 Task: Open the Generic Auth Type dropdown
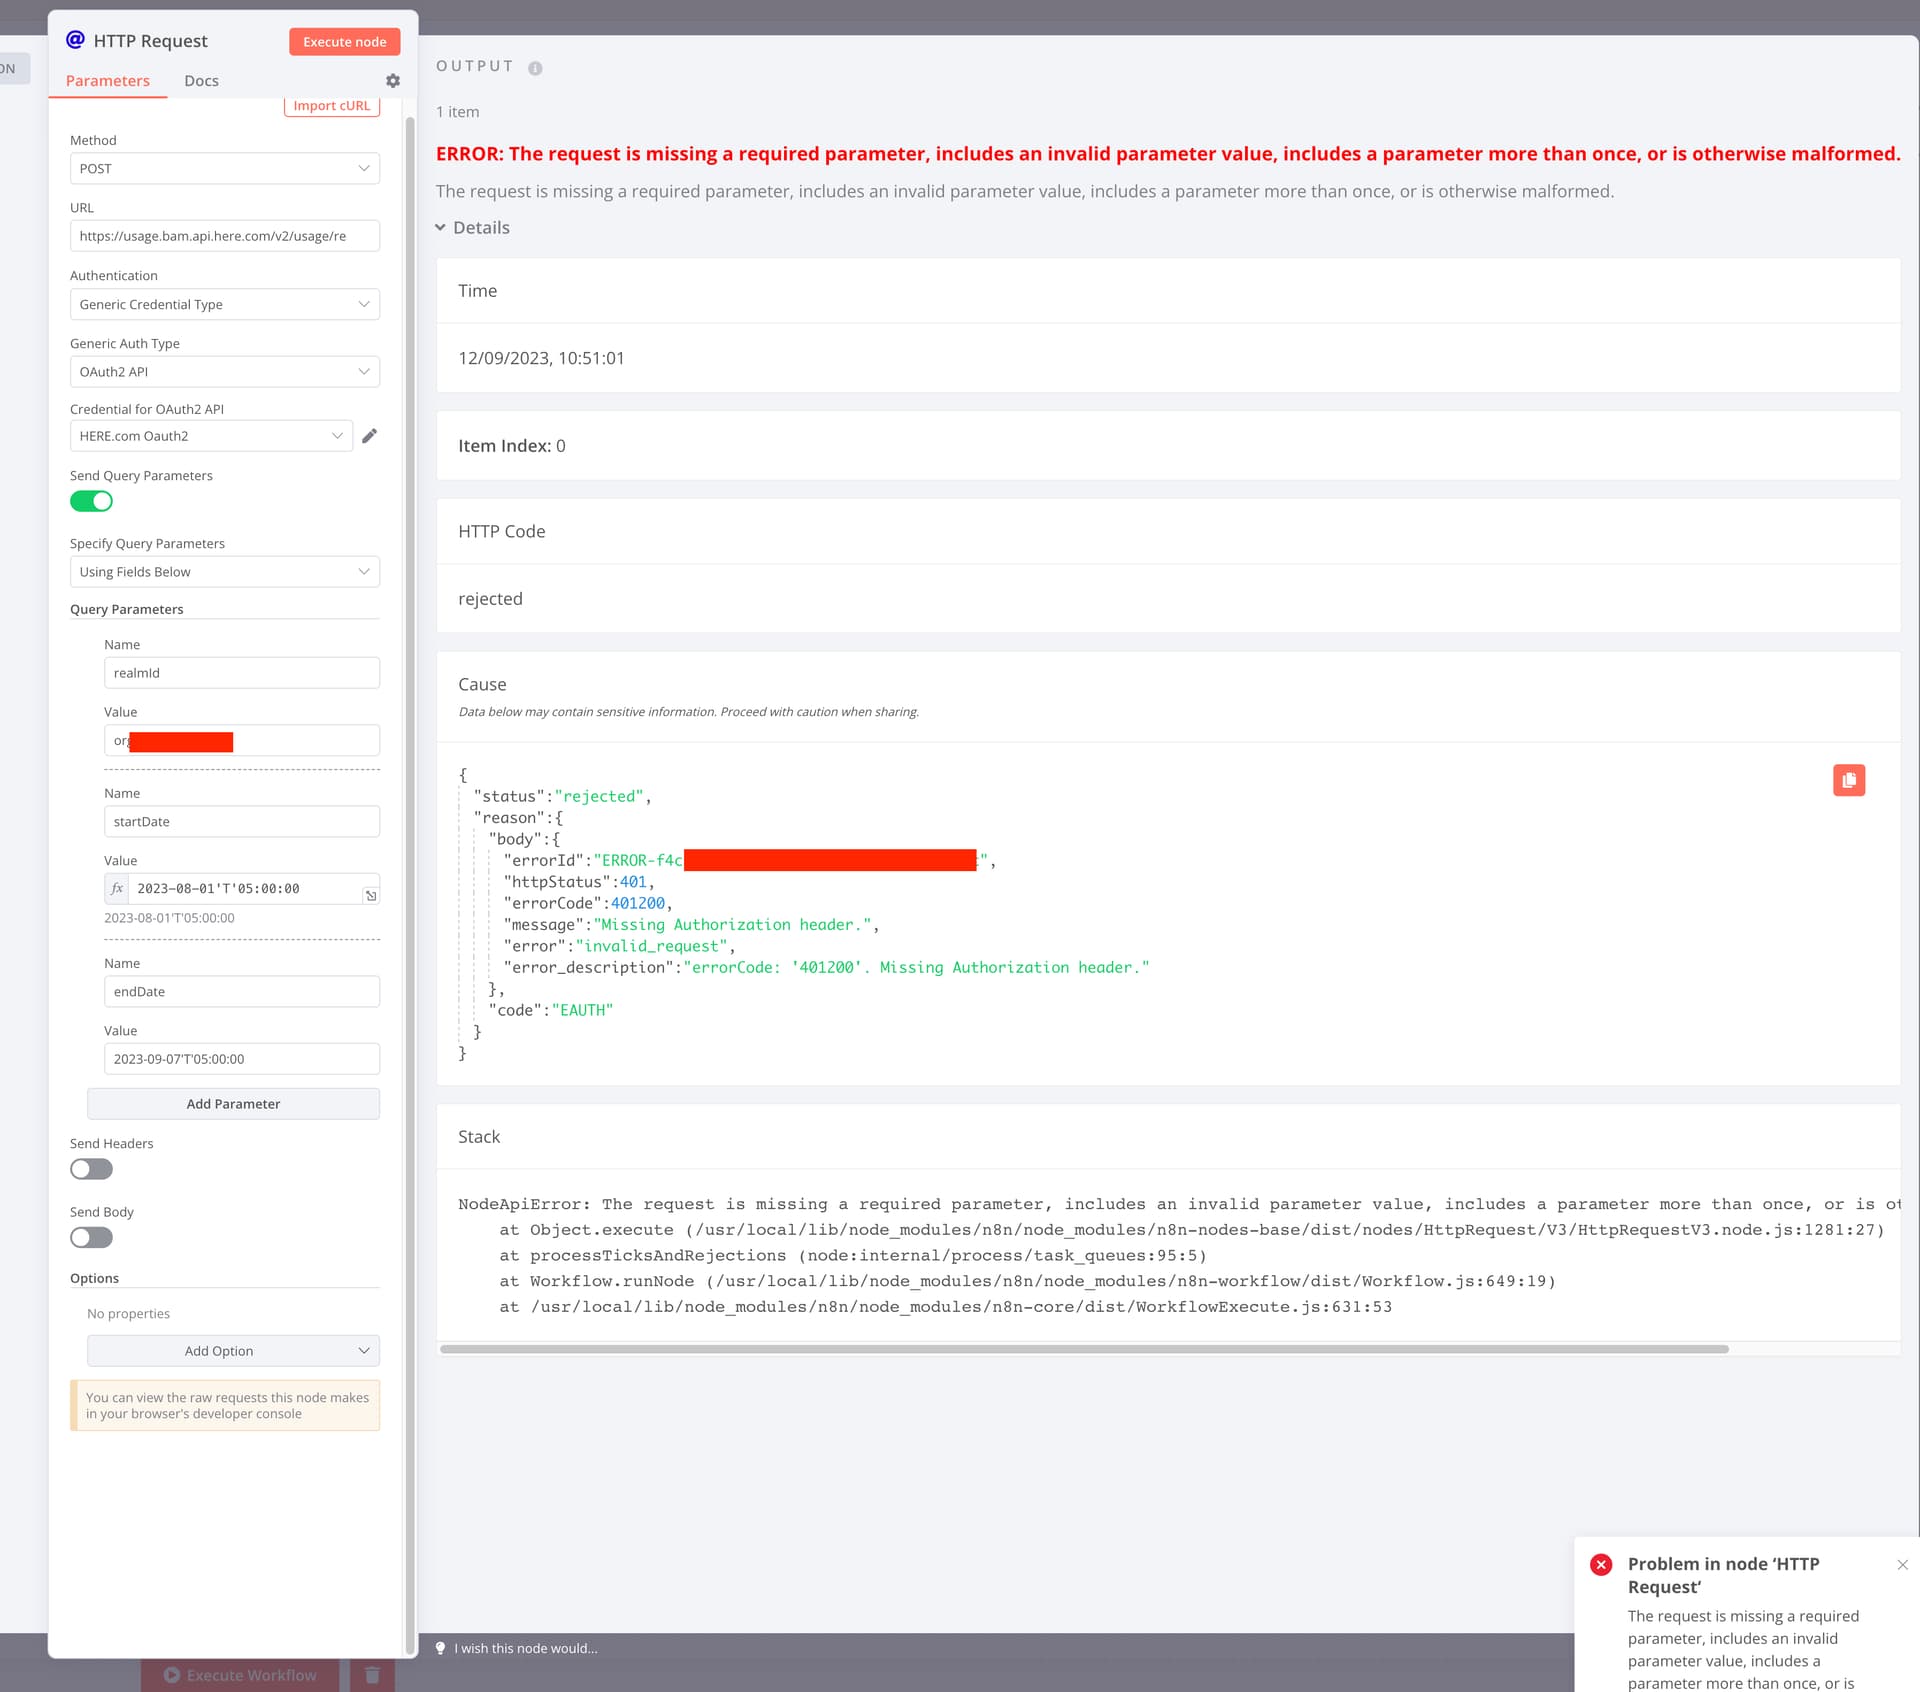(224, 371)
